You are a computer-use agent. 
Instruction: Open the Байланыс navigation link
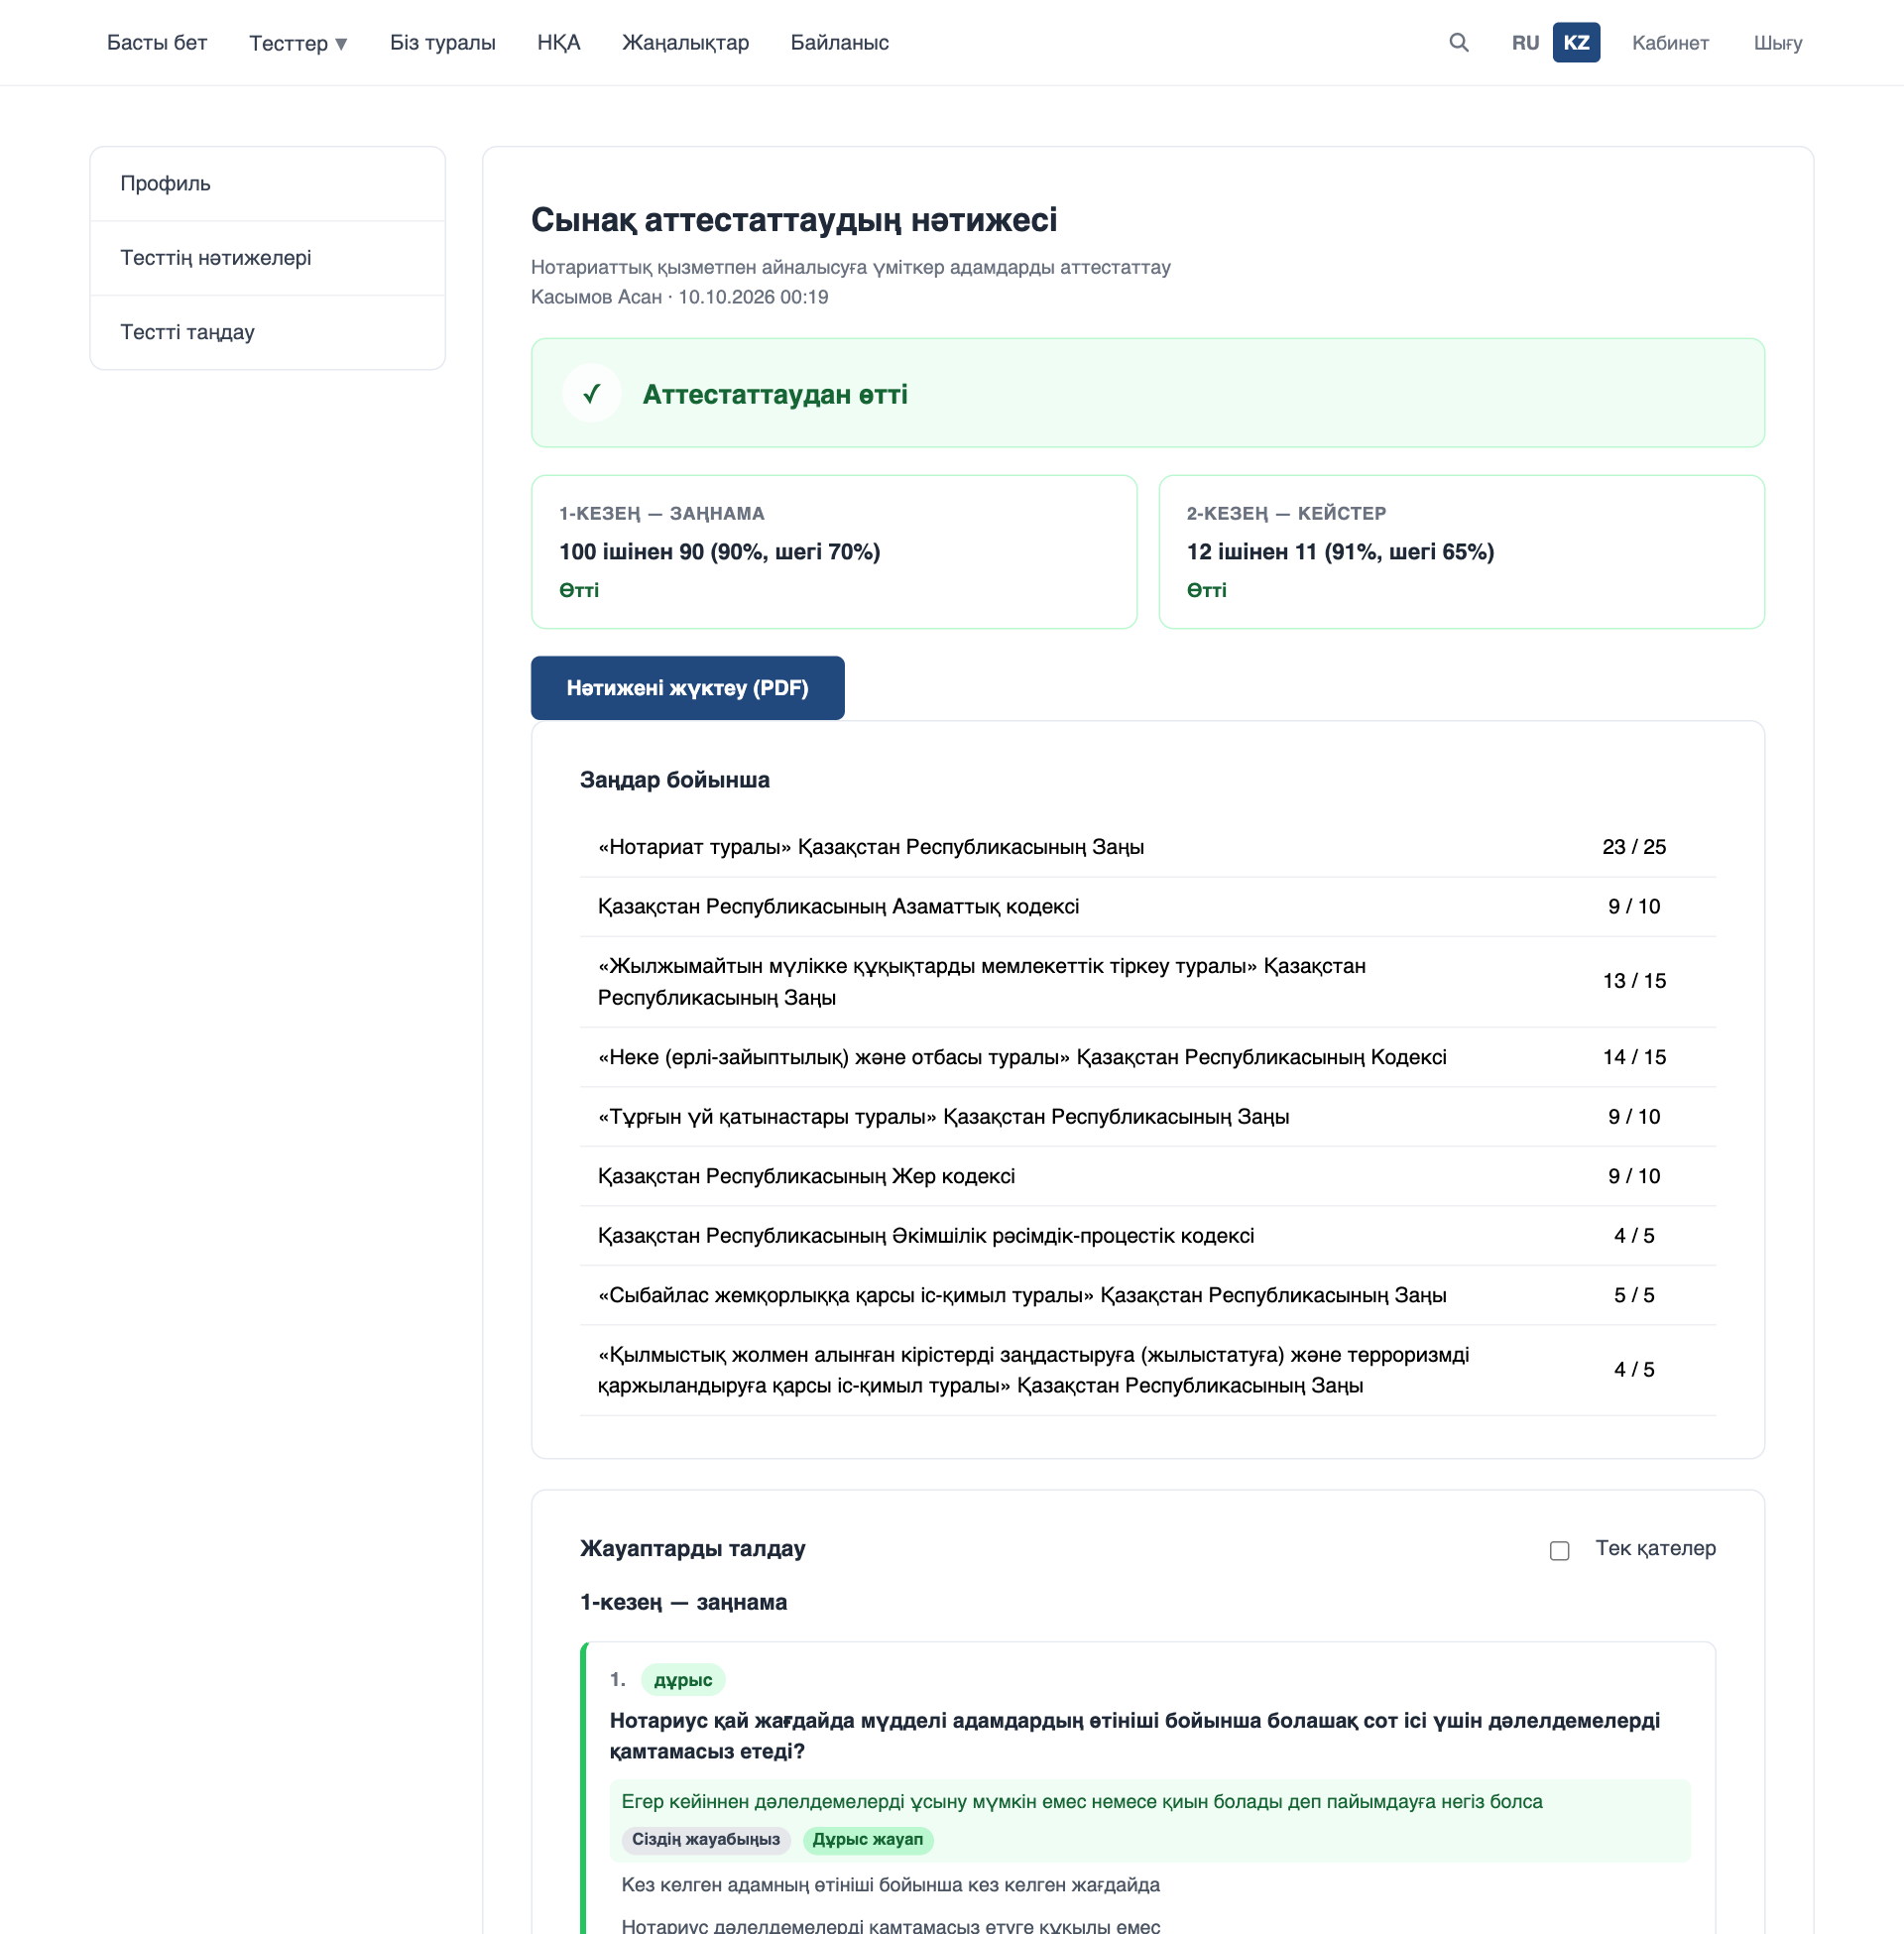[839, 42]
